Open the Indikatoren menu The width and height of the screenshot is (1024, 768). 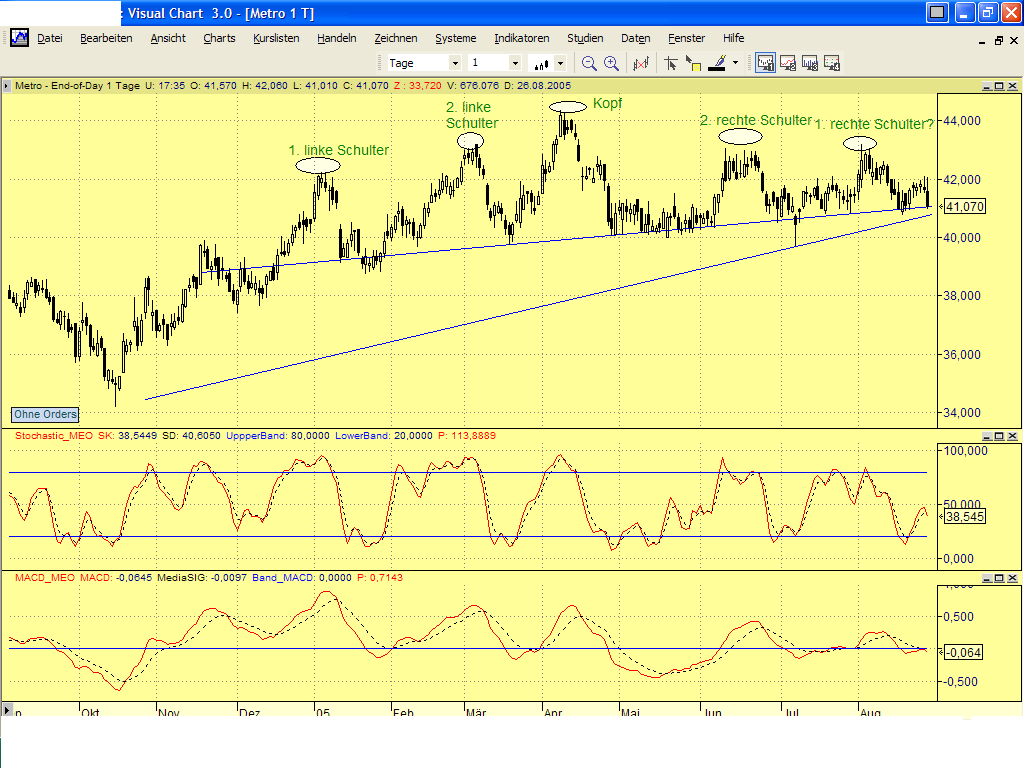click(521, 38)
